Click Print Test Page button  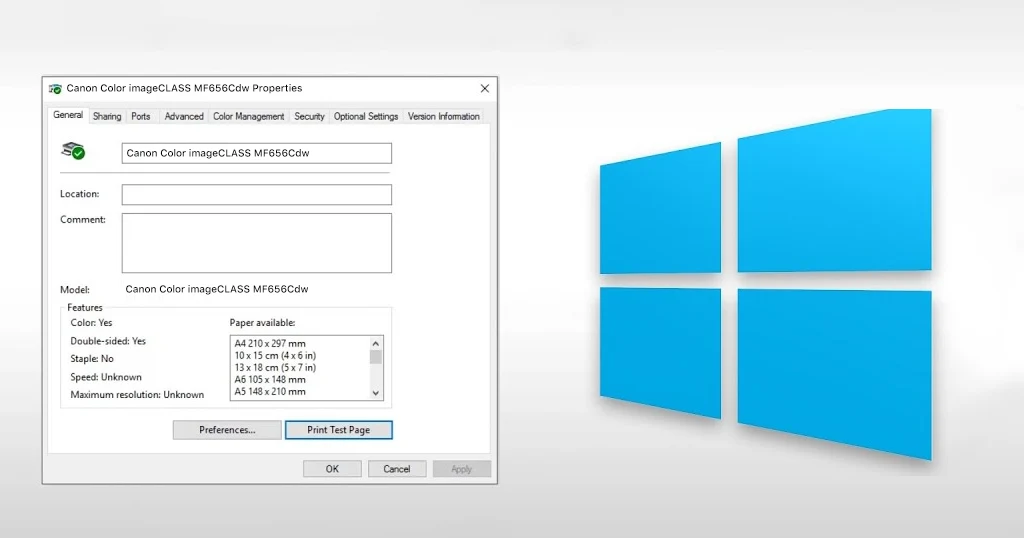[338, 430]
